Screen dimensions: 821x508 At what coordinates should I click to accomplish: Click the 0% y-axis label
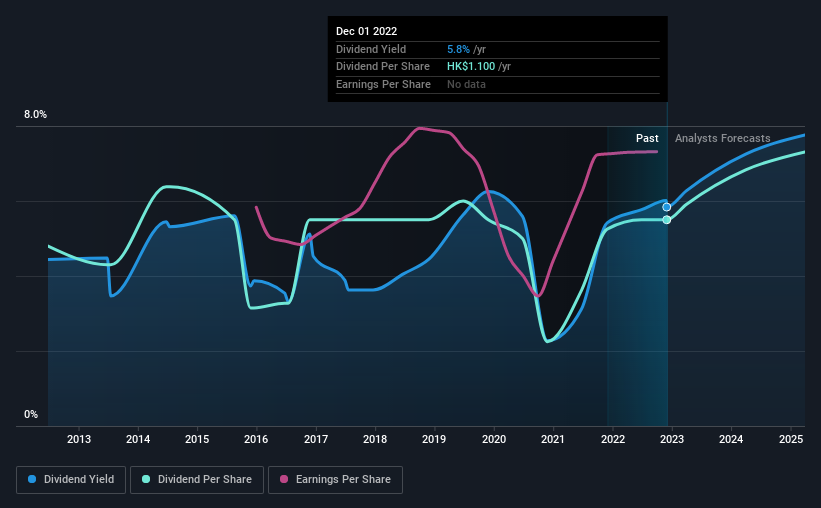pos(31,415)
